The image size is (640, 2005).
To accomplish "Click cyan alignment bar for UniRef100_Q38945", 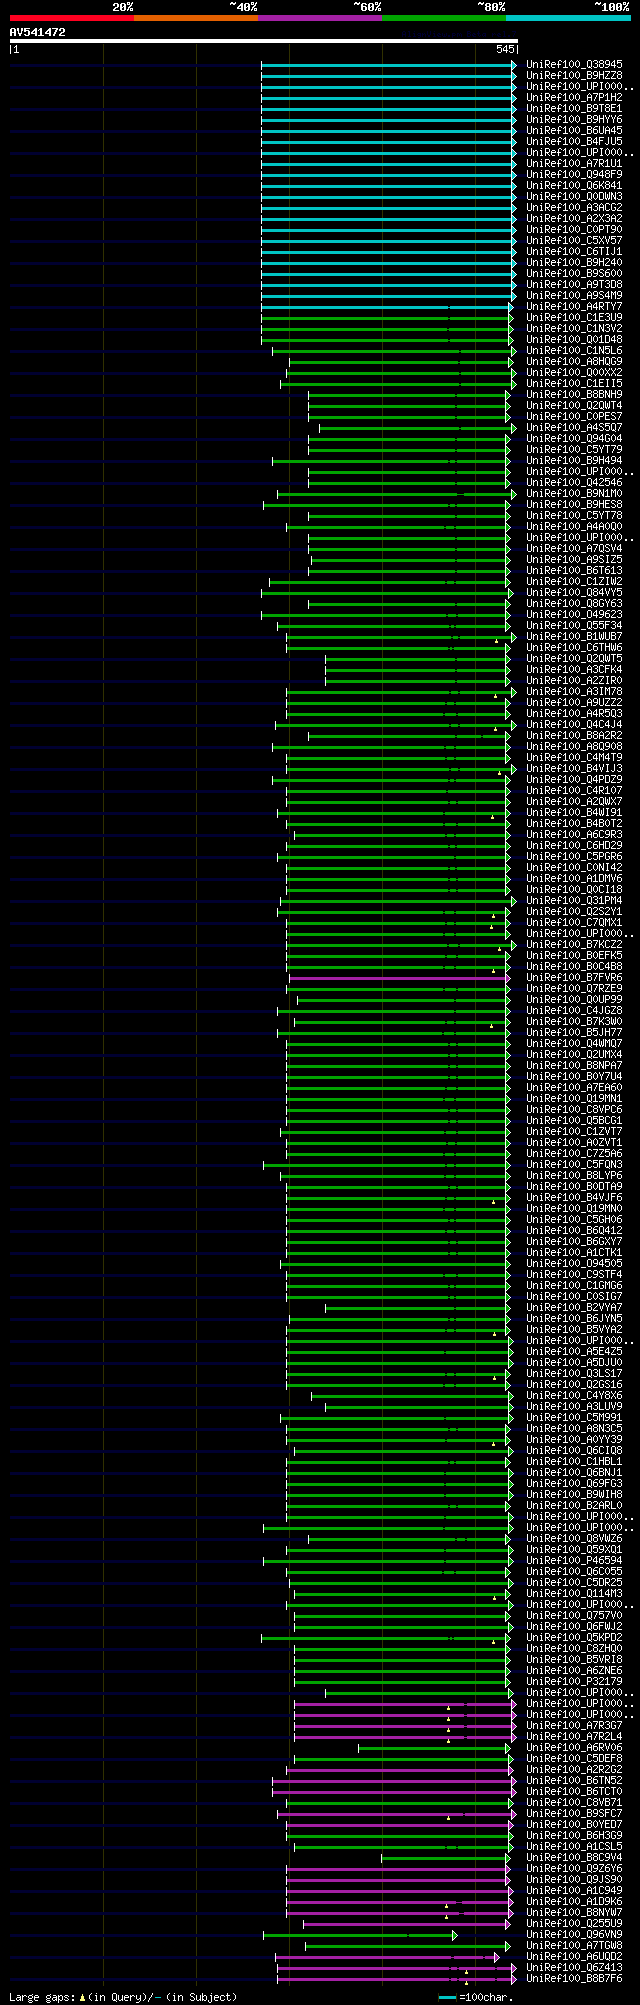I will [389, 65].
